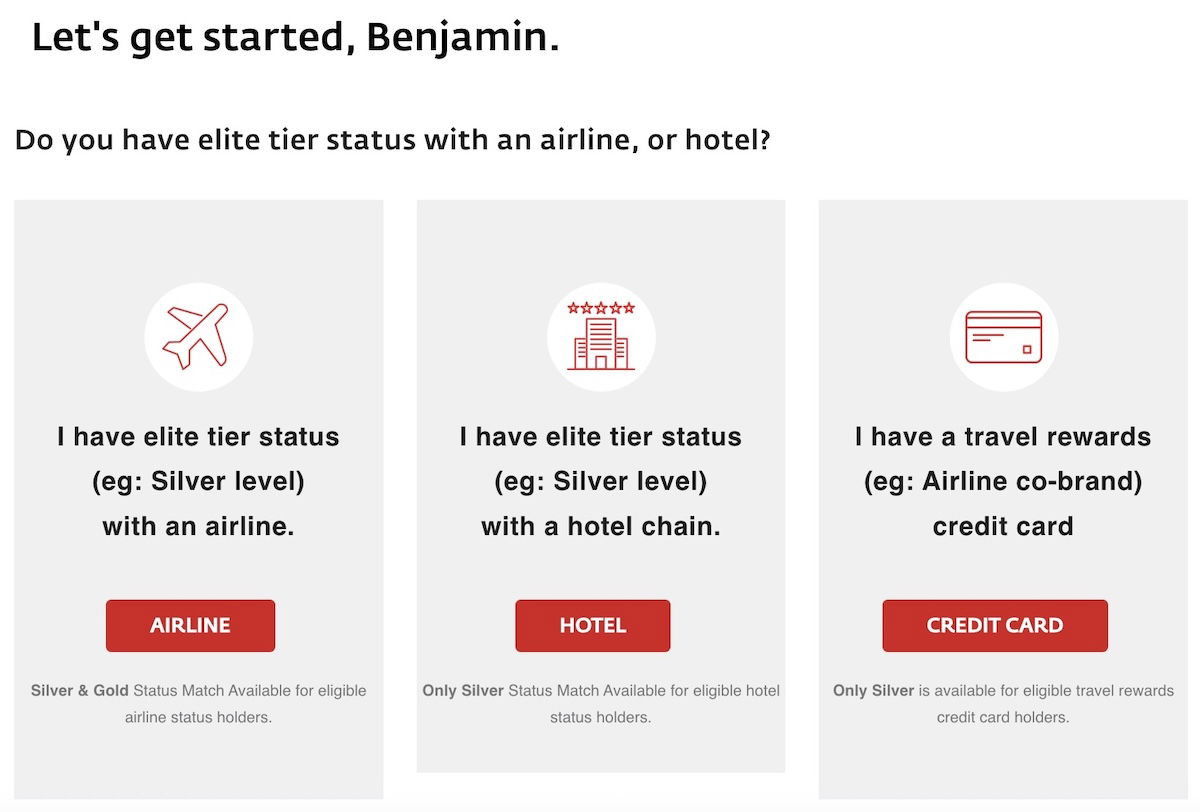Screen dimensions: 1200x812
Task: Click the 'airline status holders.' text under AIRLINE
Action: pyautogui.click(x=198, y=717)
